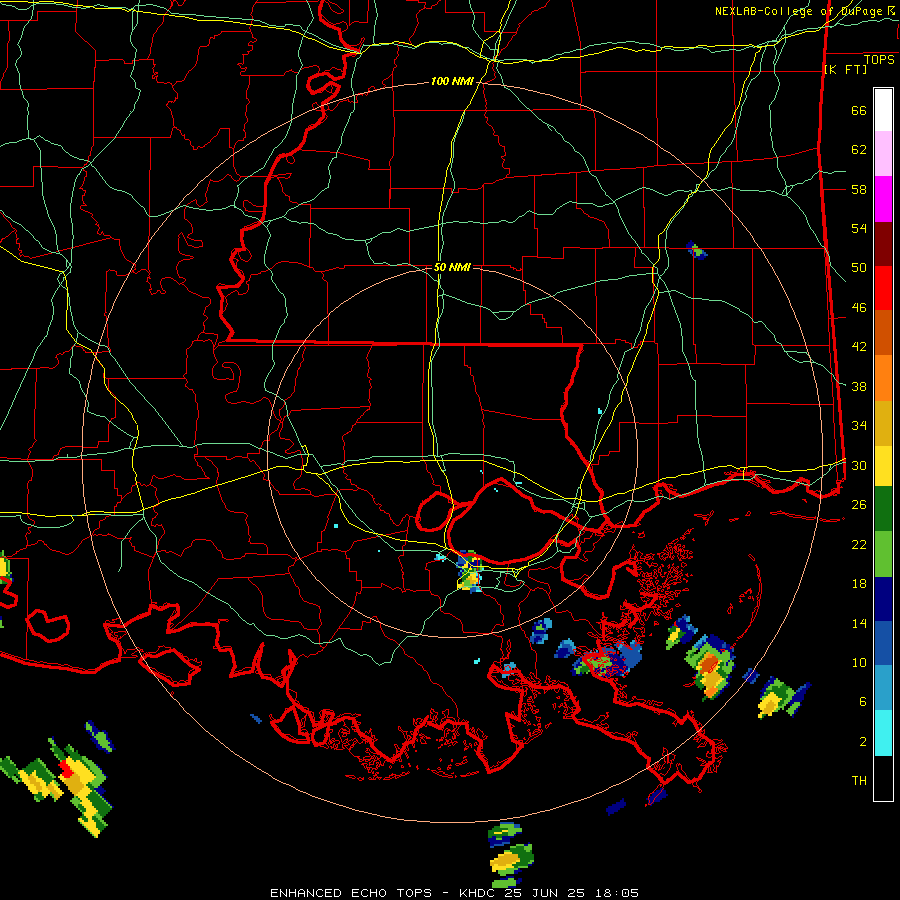900x900 pixels.
Task: Click the "50" legend value label
Action: 859,268
